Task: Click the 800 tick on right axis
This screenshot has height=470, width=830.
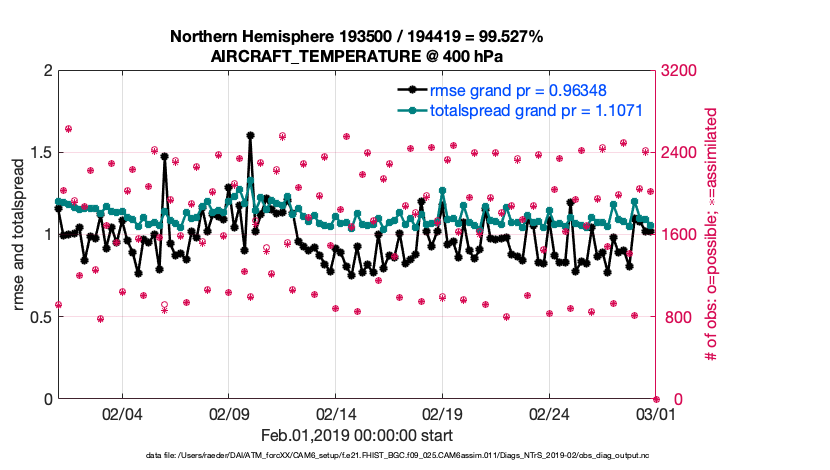Action: tap(675, 317)
